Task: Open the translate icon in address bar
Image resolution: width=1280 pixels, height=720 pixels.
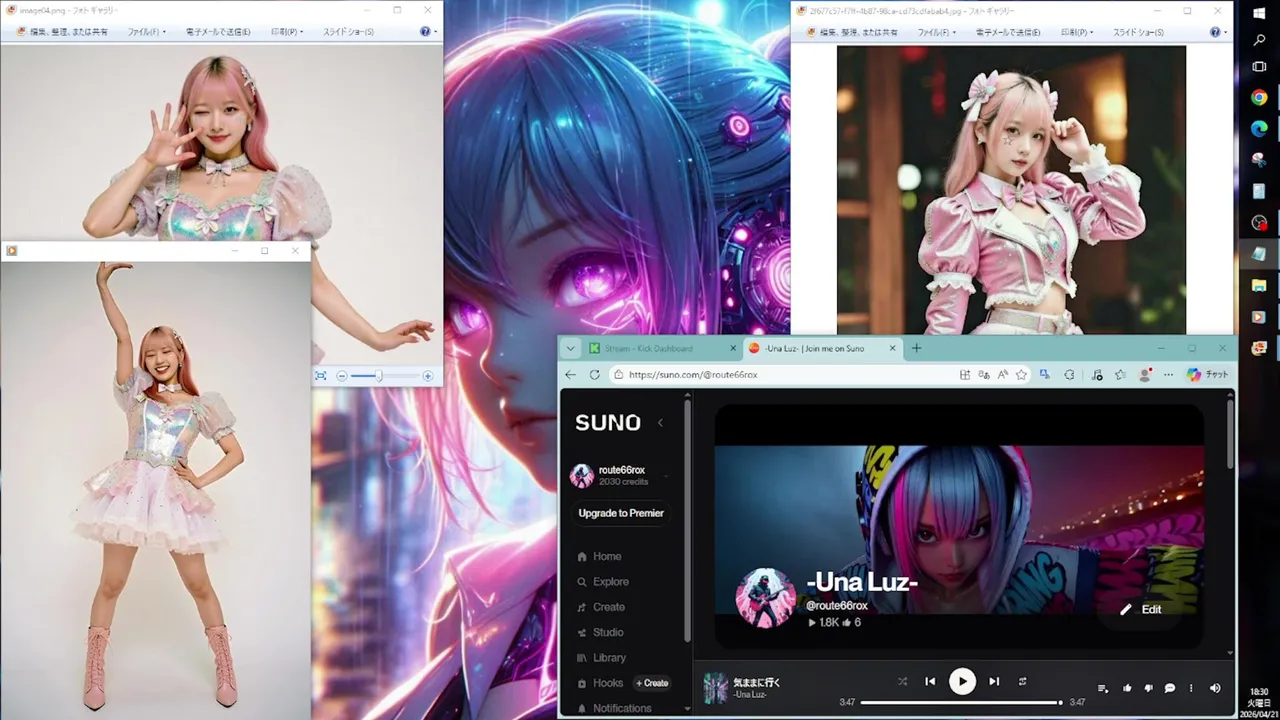Action: [x=984, y=374]
